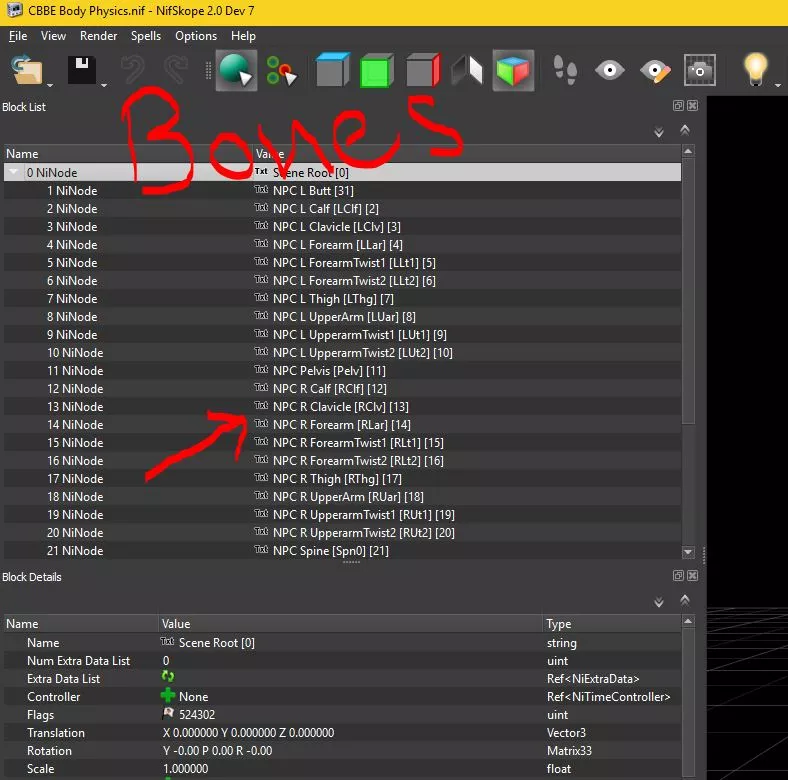Toggle the eye with pencil icon
788x780 pixels.
pos(655,70)
